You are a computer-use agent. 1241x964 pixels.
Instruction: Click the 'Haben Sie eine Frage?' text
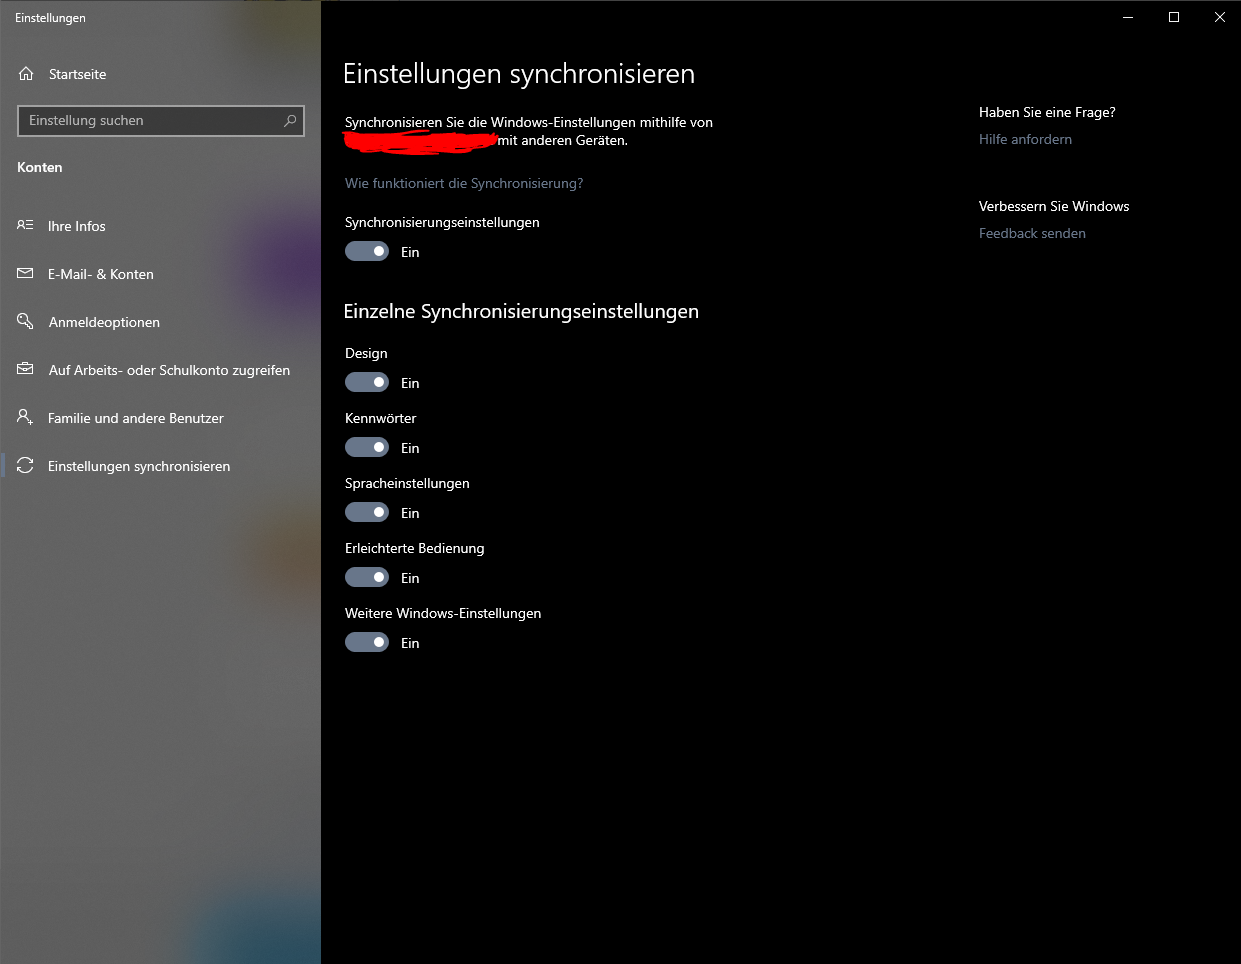tap(1047, 112)
